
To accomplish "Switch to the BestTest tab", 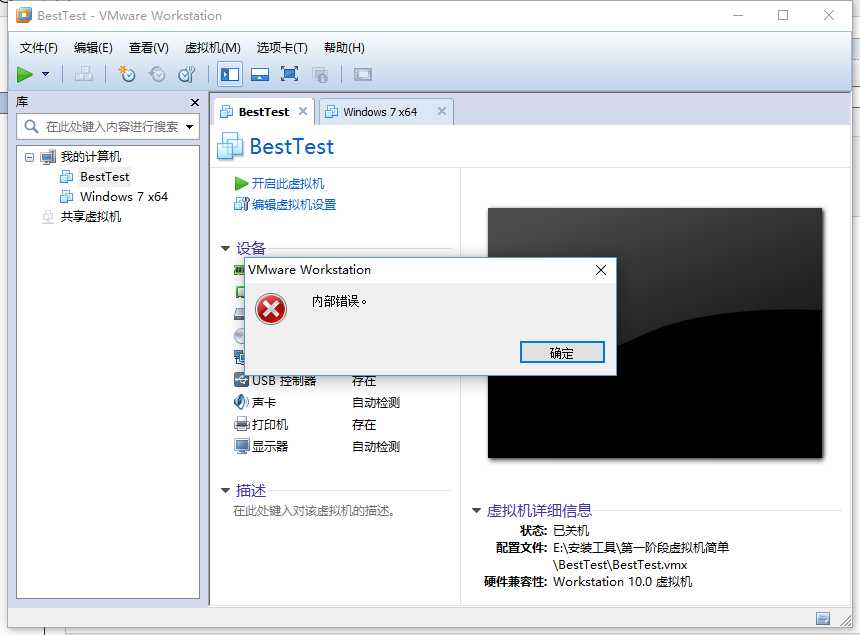I will pos(264,112).
